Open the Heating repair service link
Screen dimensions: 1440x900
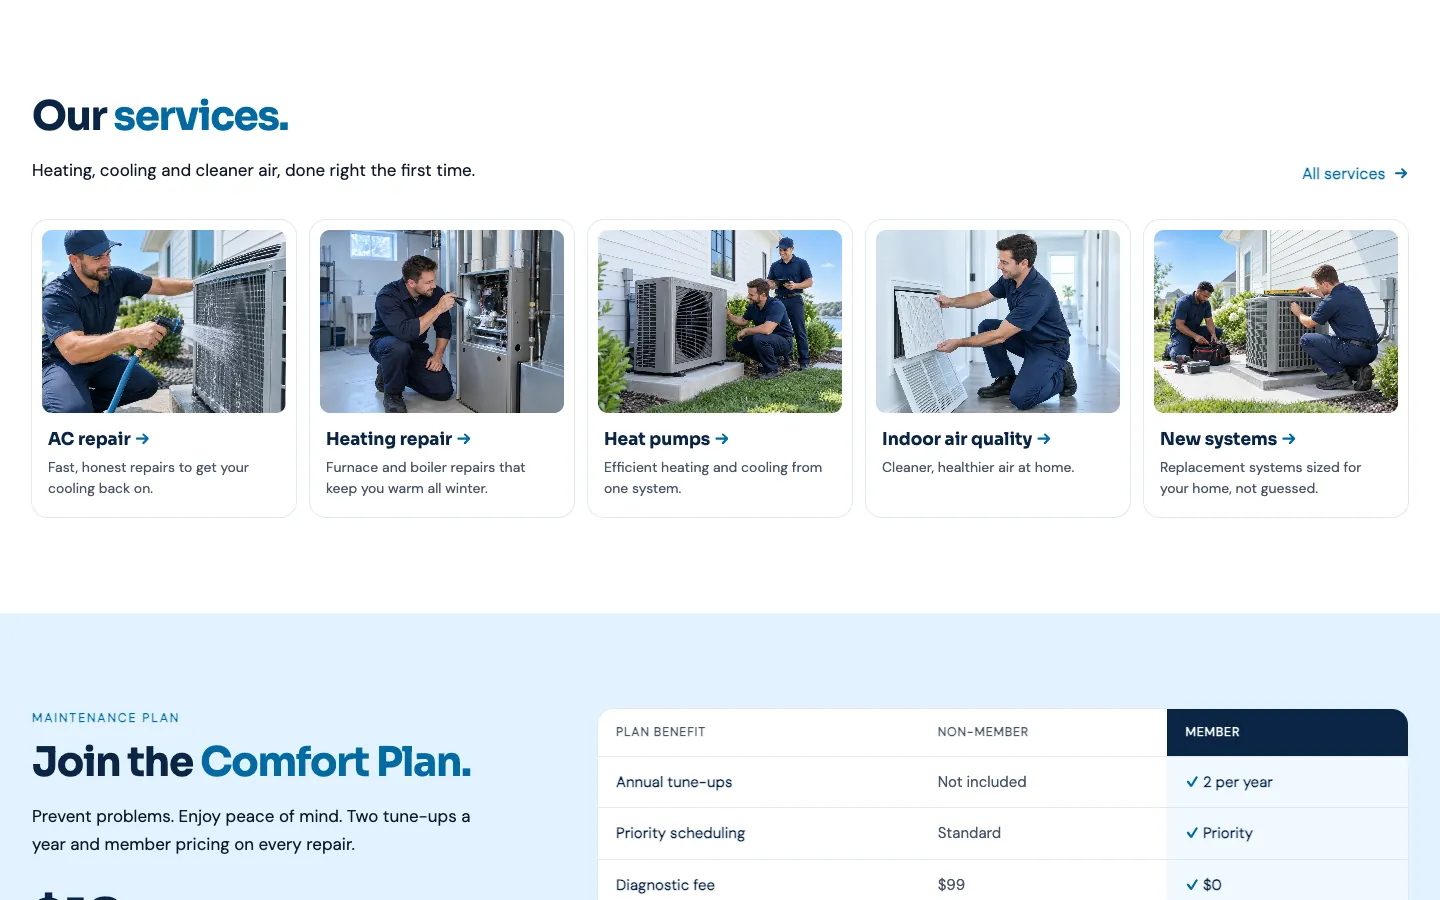point(398,439)
